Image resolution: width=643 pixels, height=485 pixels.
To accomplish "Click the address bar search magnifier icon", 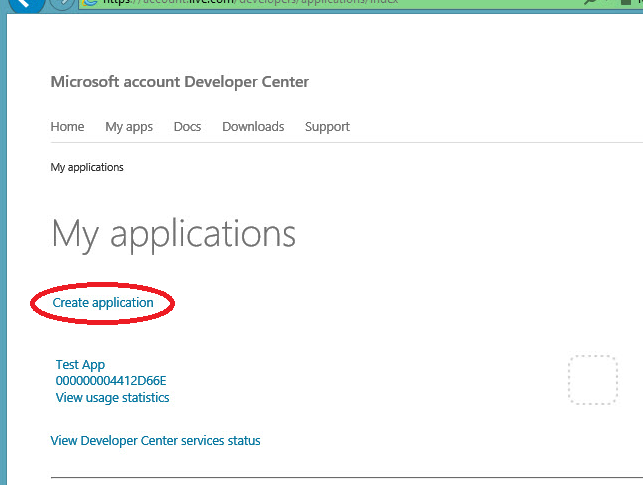I will tap(591, 2).
